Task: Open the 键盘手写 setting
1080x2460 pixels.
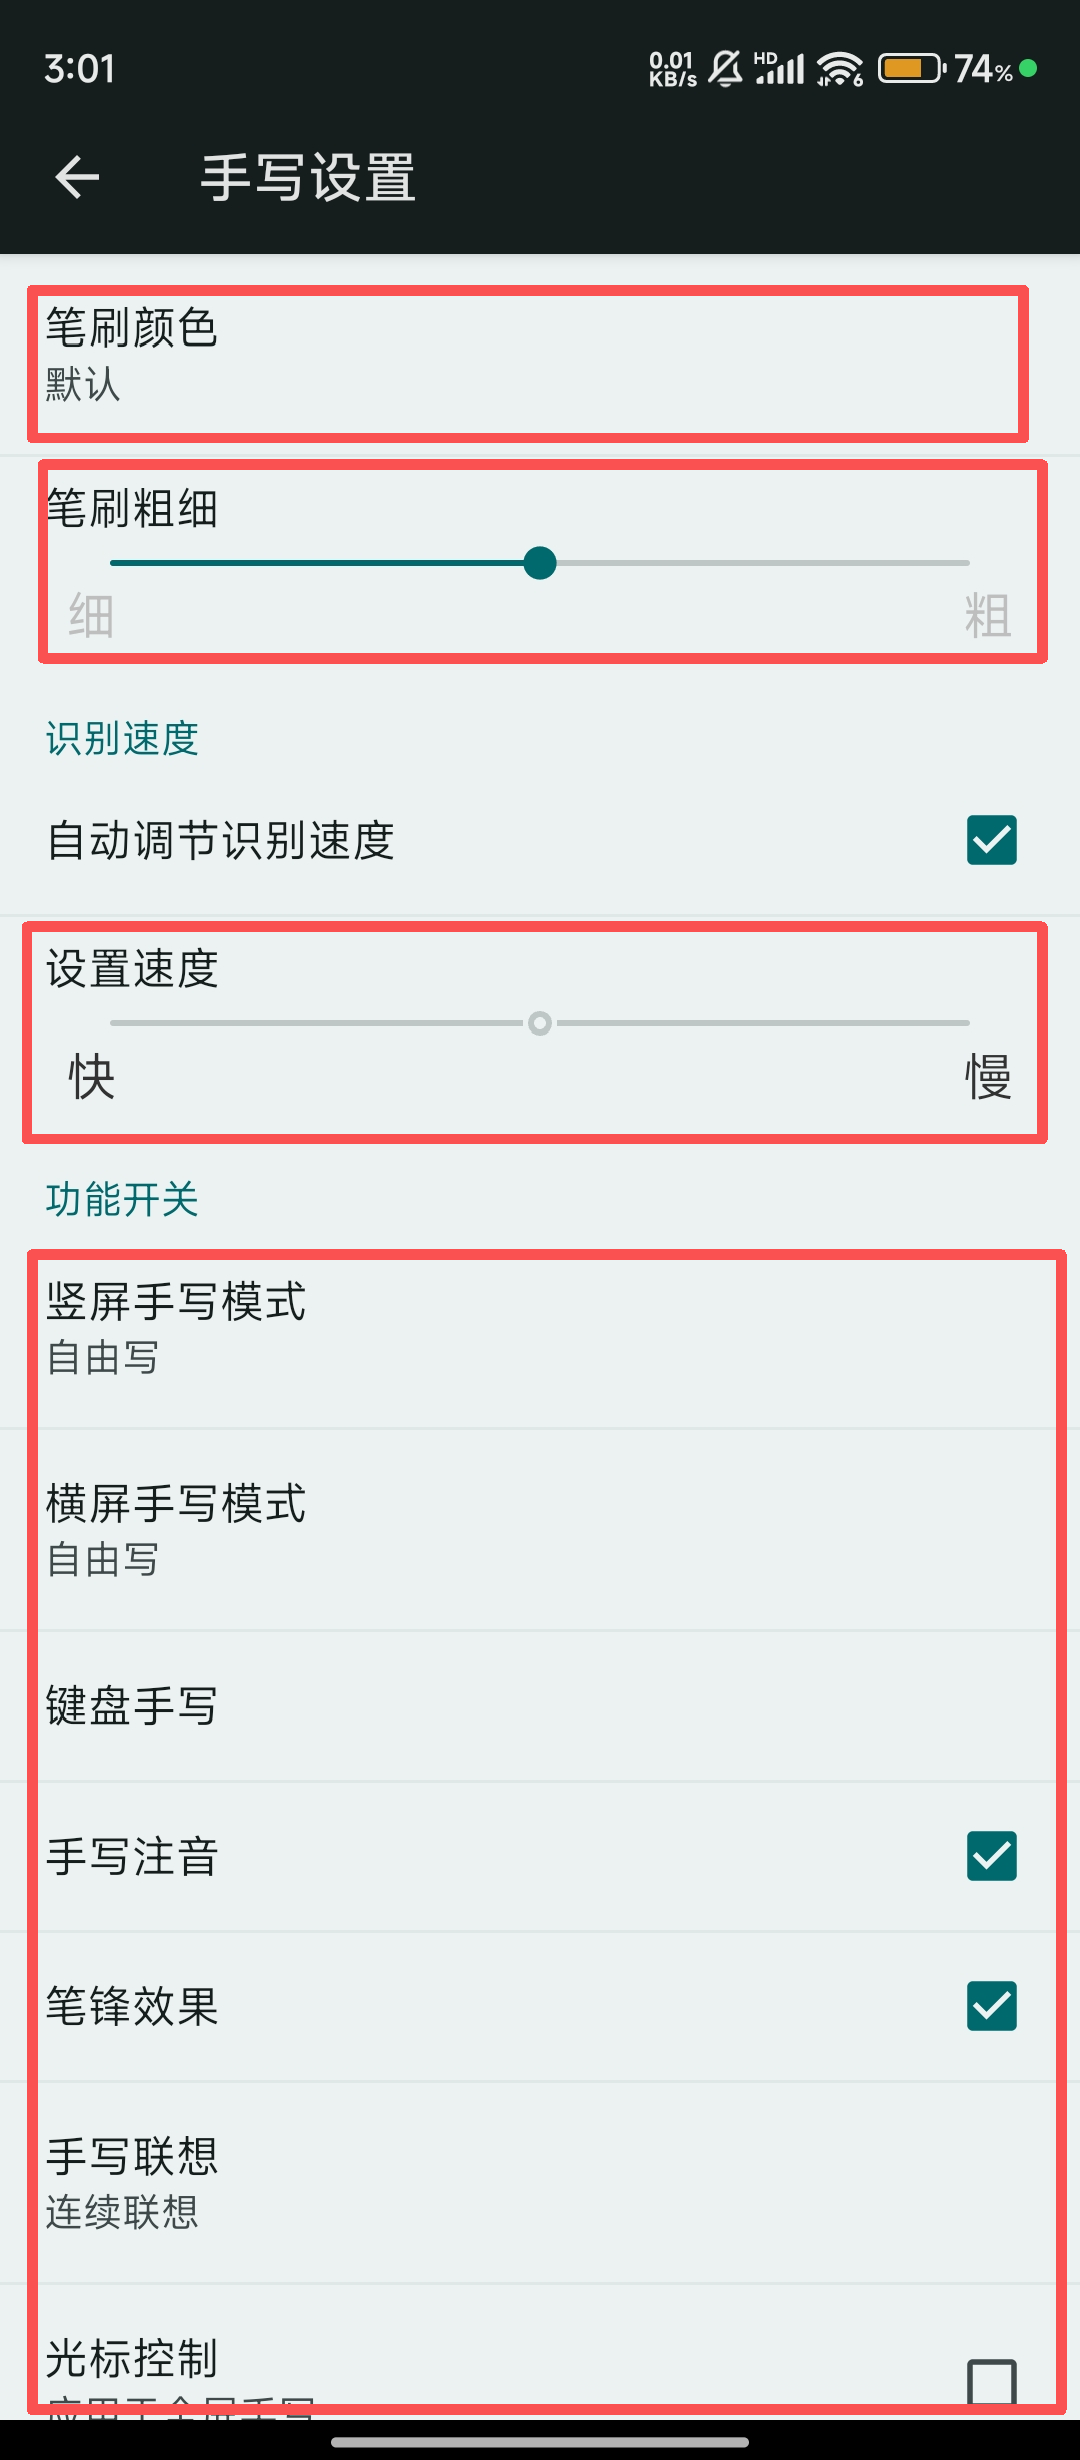Action: 540,1706
